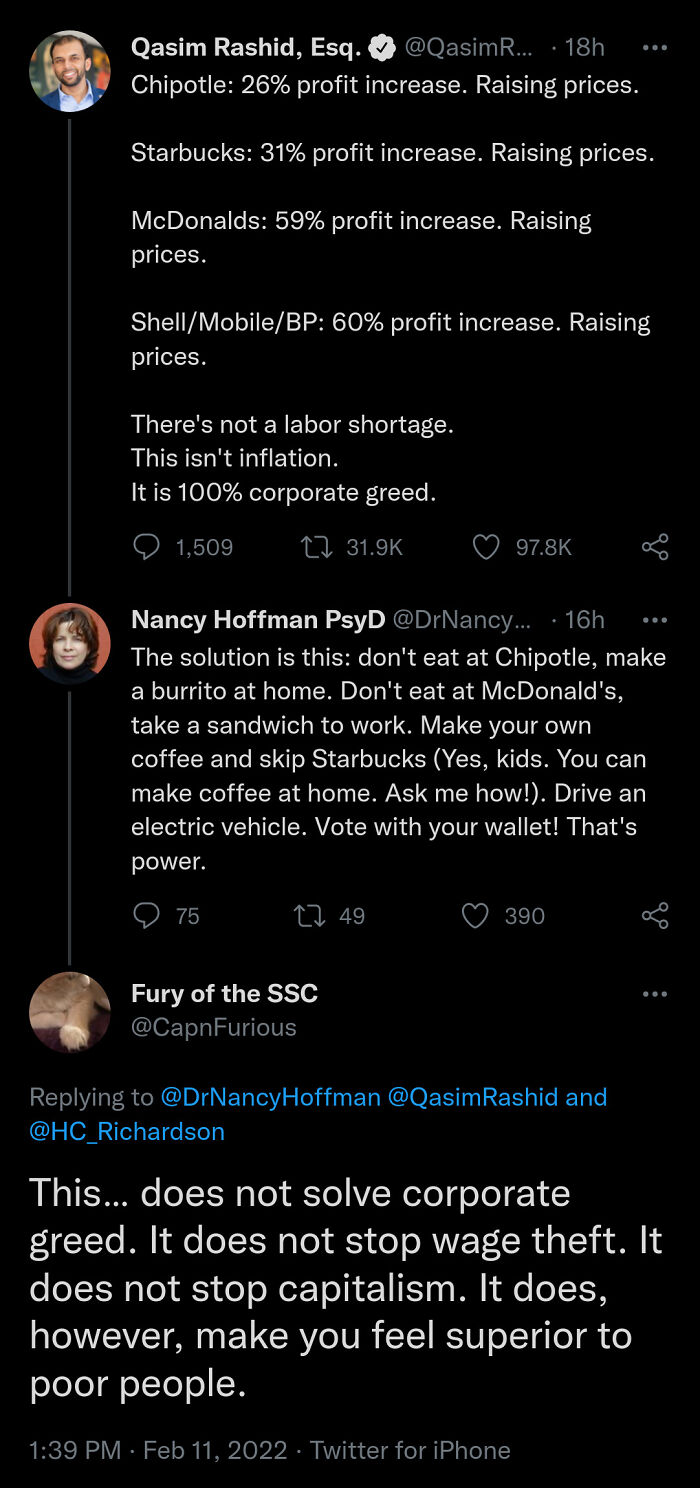Open more options on Nancy Hoffman's tweet
This screenshot has height=1488, width=700.
pyautogui.click(x=655, y=620)
